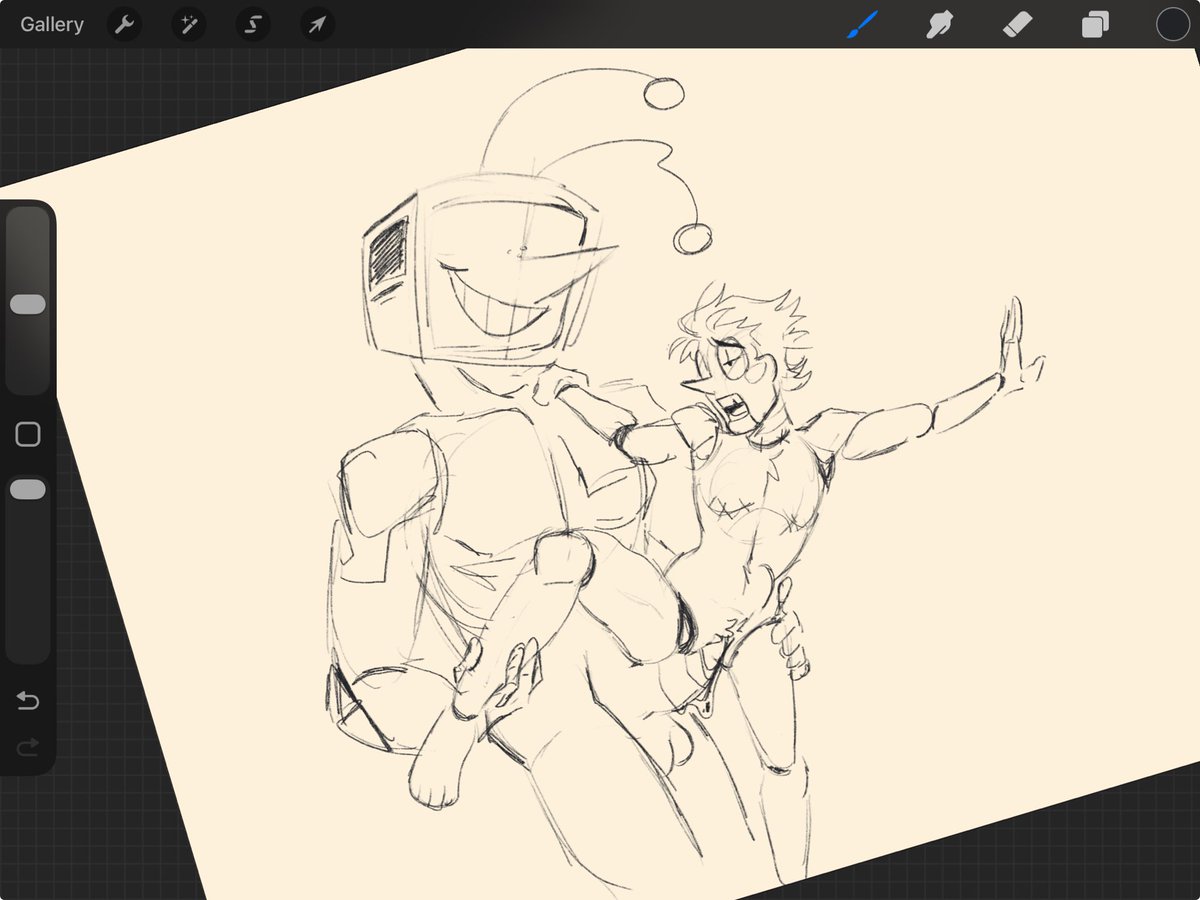The height and width of the screenshot is (900, 1200).
Task: Select the Brush tool
Action: click(862, 24)
